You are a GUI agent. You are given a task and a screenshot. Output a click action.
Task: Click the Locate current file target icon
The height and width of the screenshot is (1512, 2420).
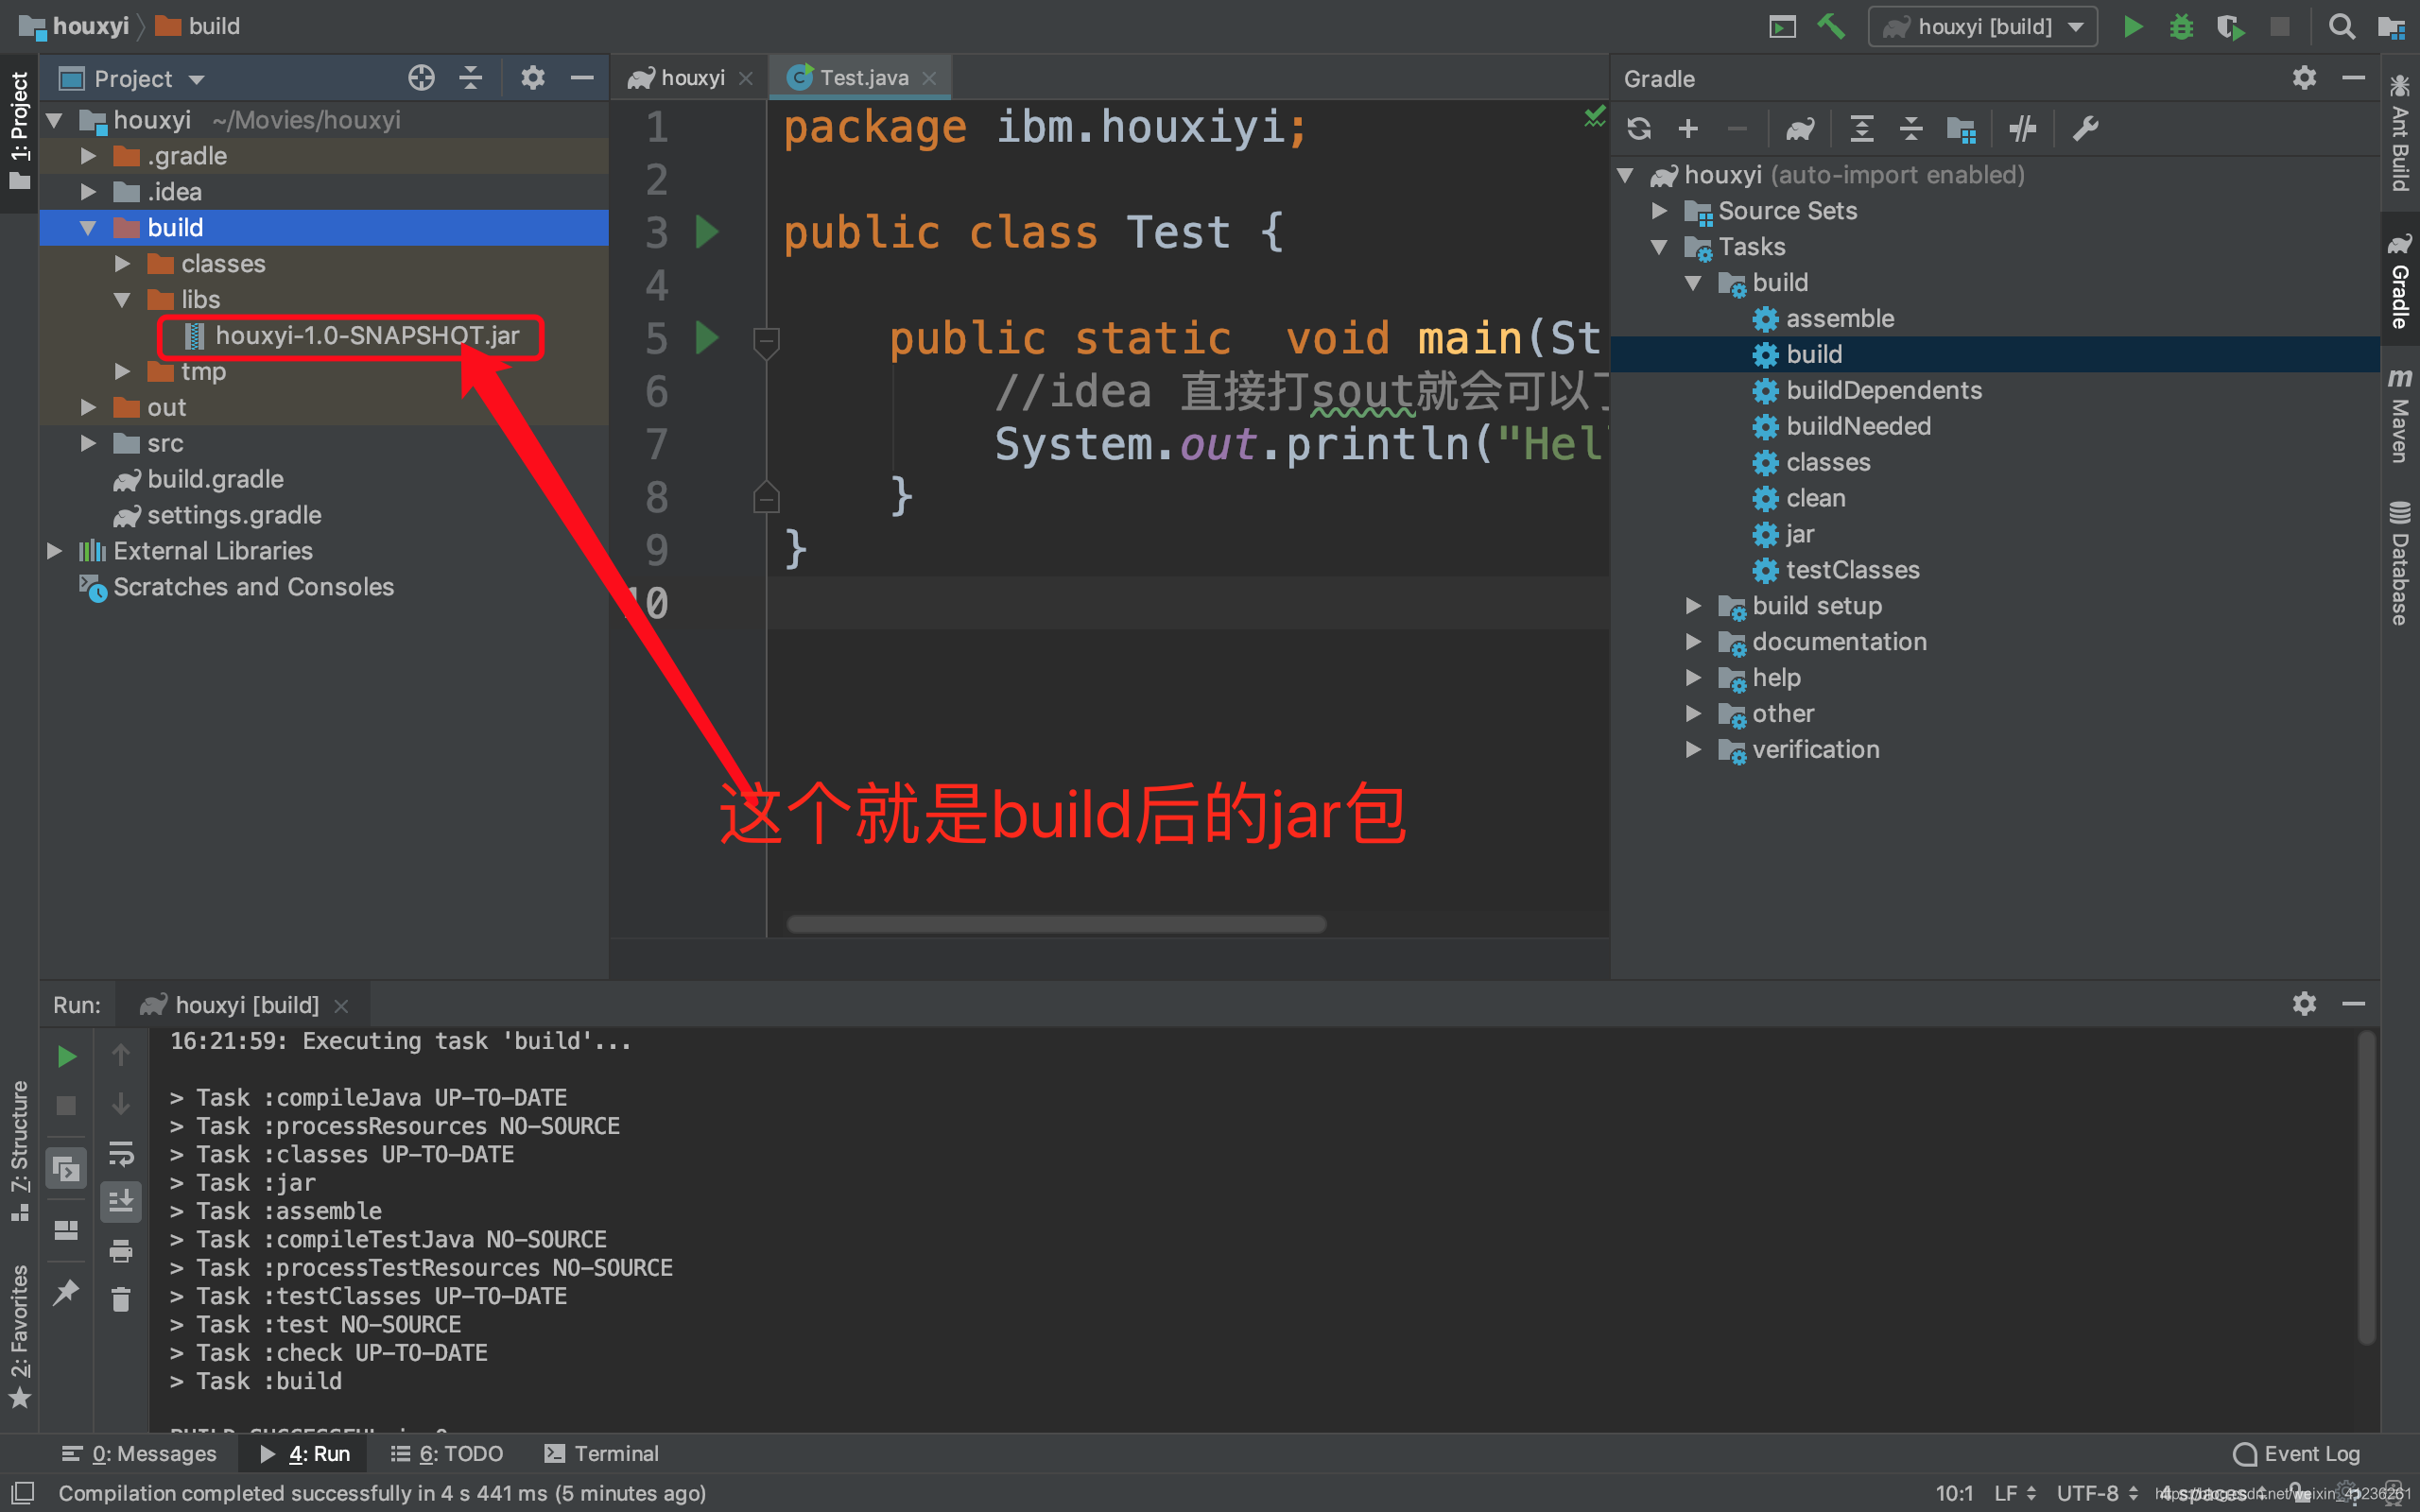(x=421, y=78)
